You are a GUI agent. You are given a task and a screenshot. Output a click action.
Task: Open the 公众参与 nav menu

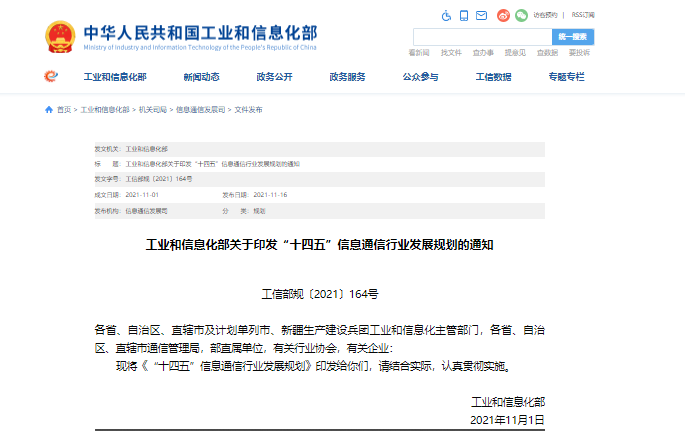[420, 77]
